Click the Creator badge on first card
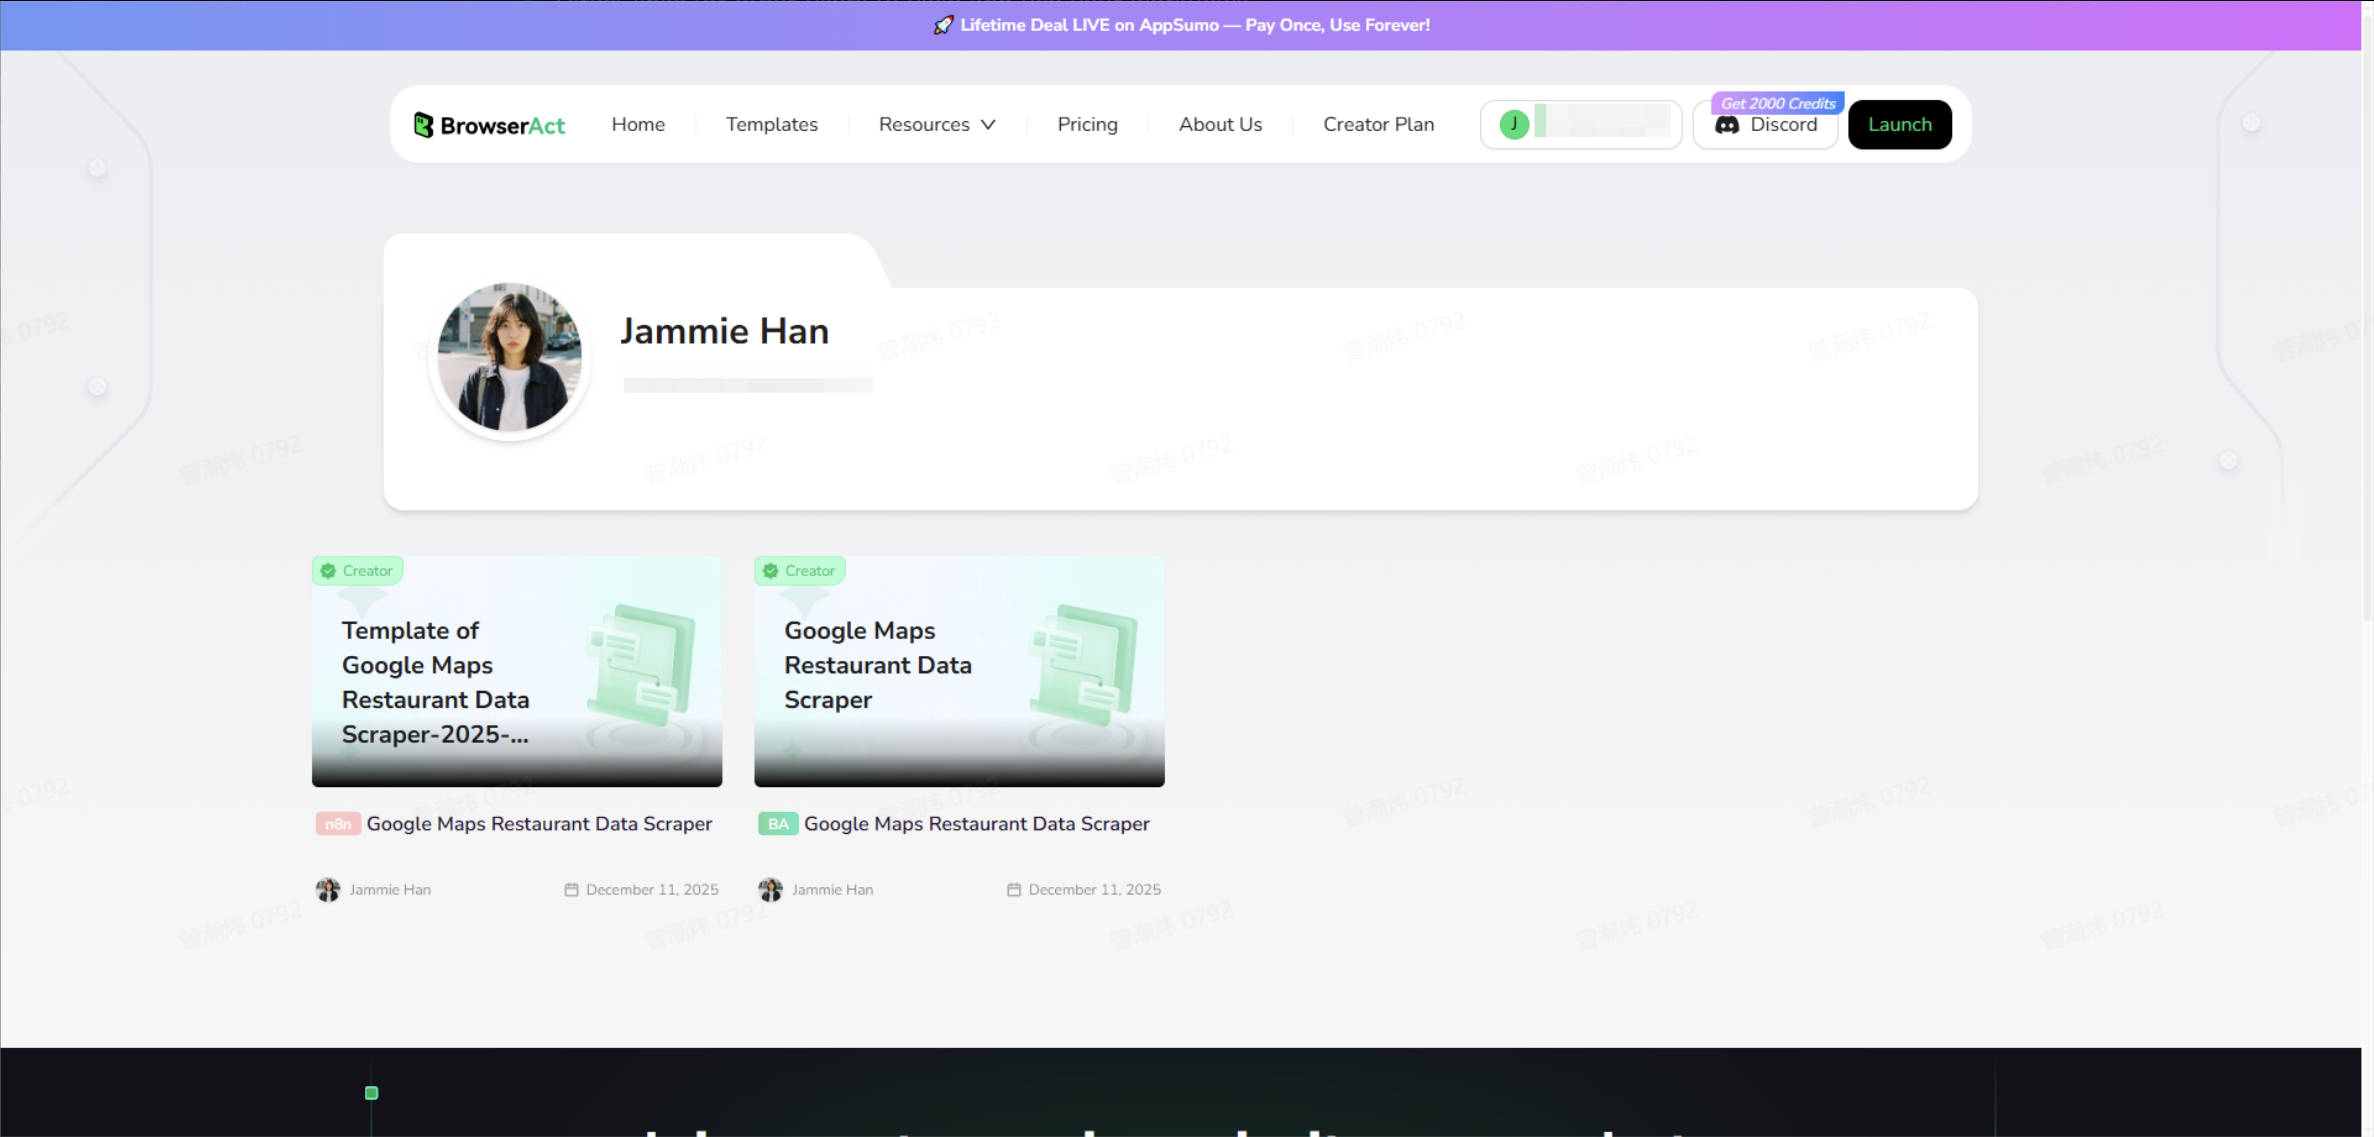The image size is (2374, 1137). pyautogui.click(x=357, y=571)
